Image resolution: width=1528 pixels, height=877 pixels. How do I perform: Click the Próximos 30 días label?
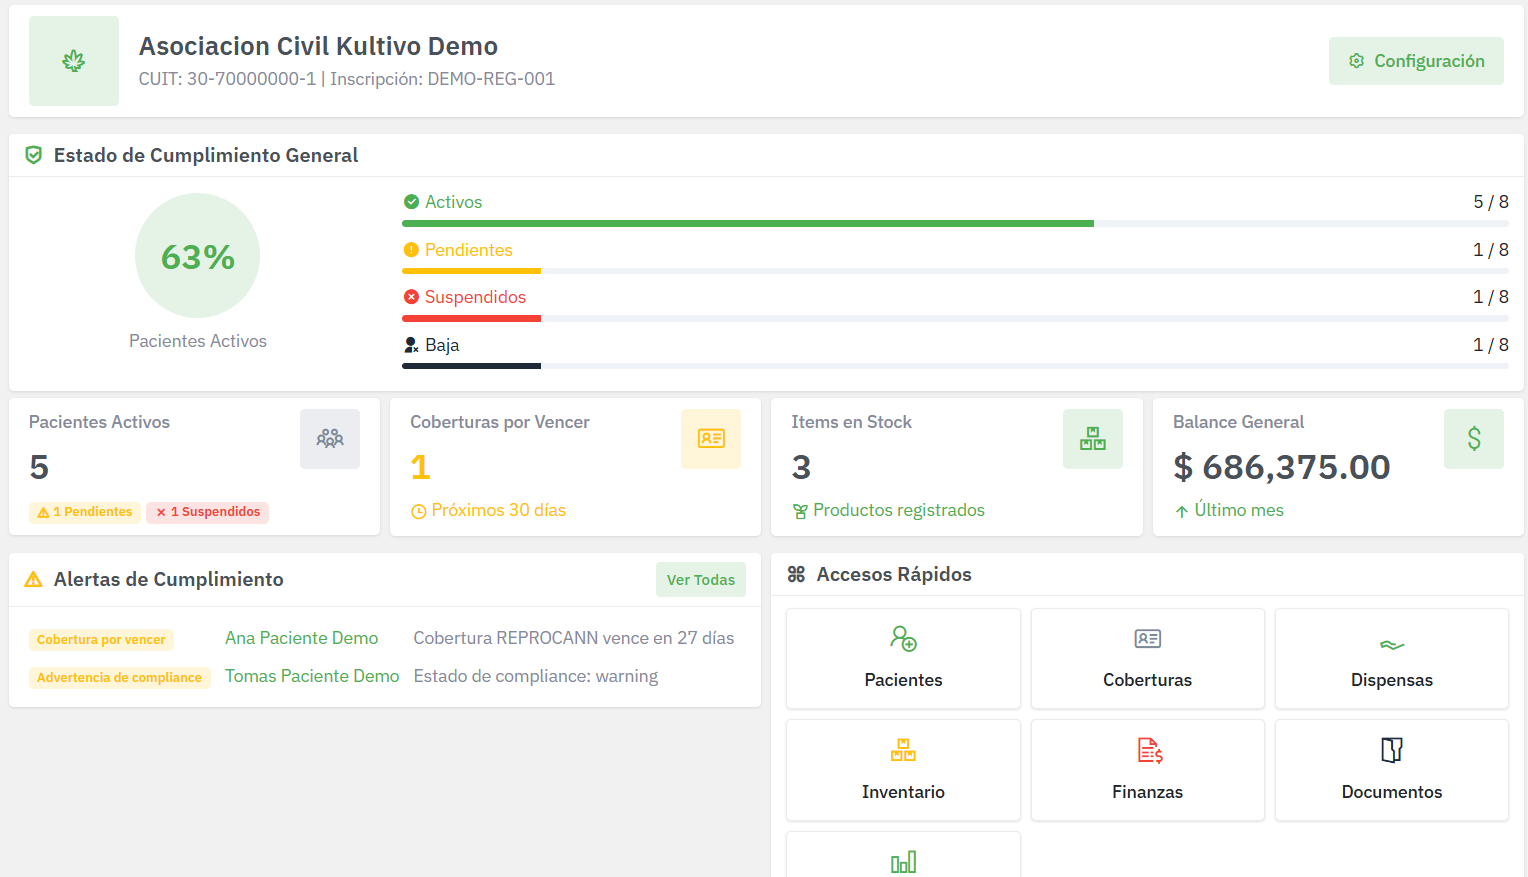[499, 510]
